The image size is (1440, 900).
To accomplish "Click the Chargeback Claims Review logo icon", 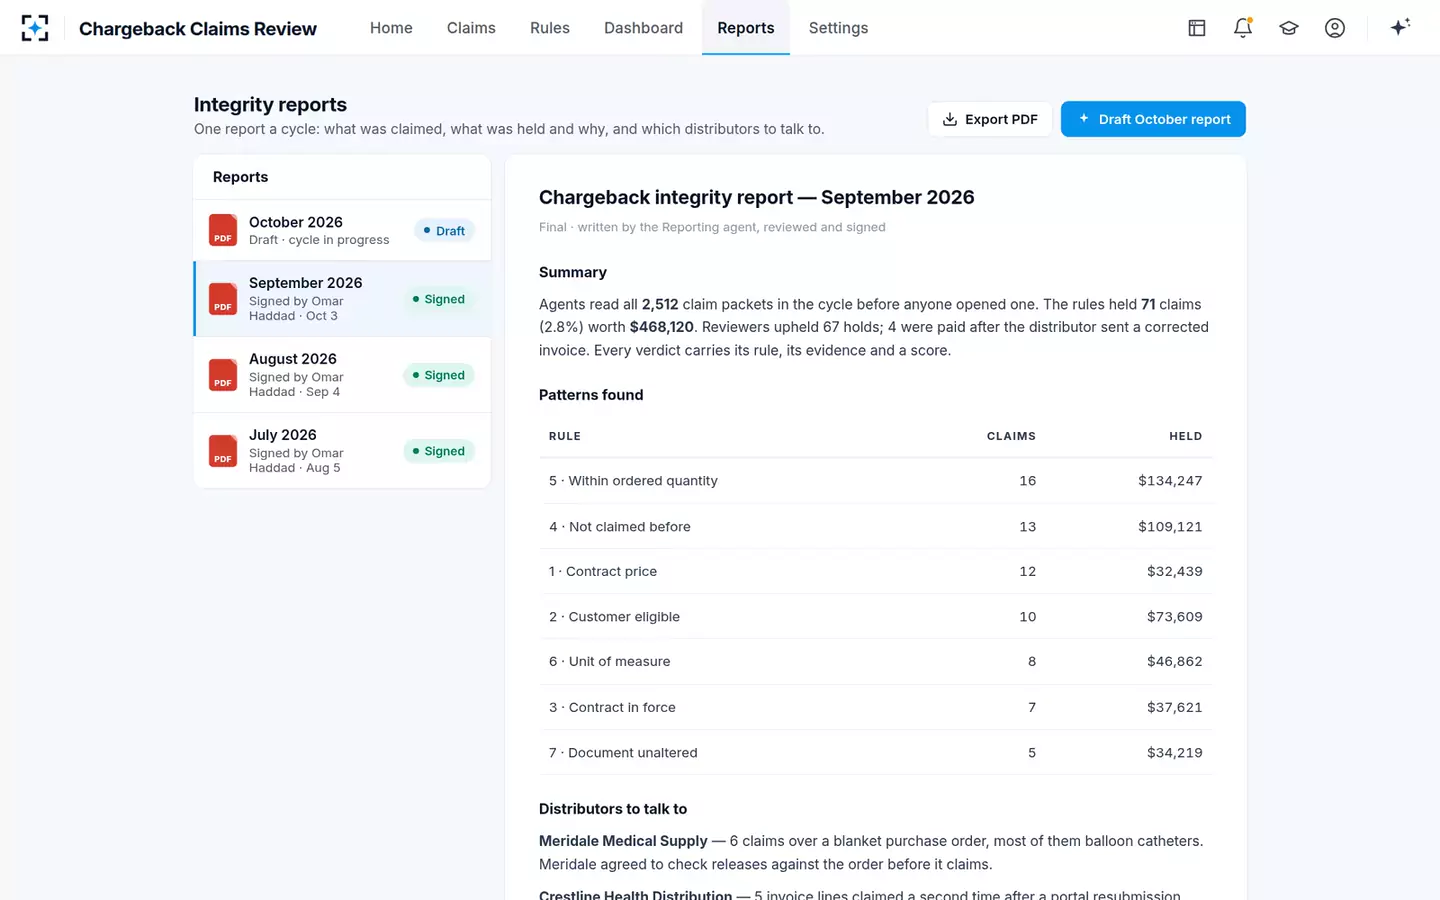I will 35,28.
